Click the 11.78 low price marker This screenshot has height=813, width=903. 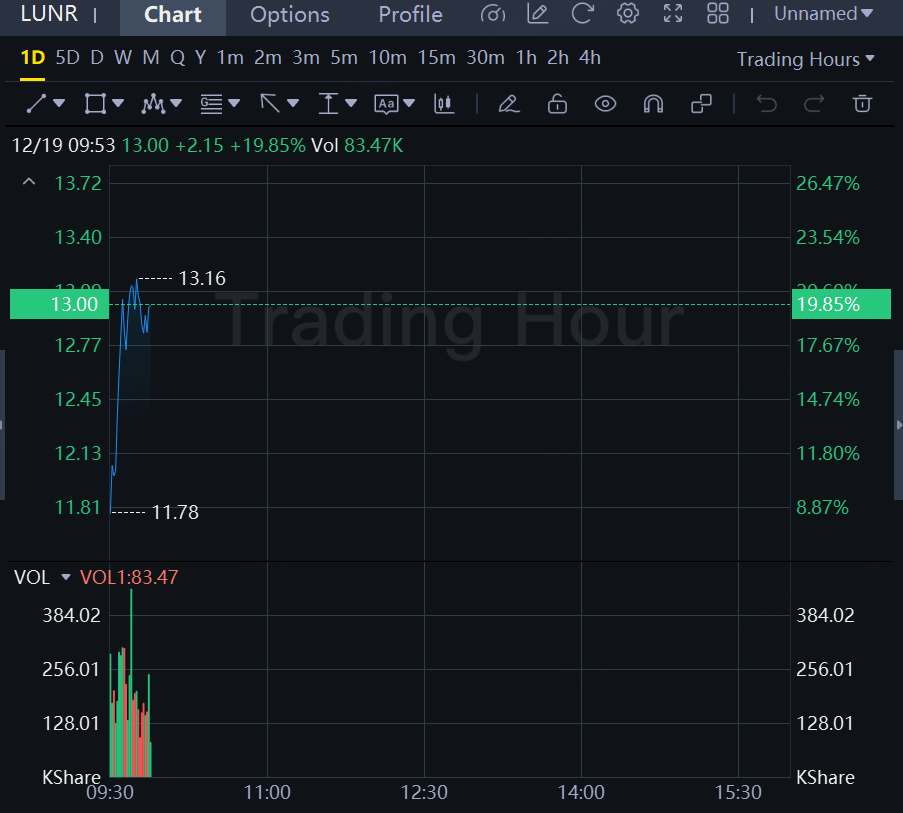(x=175, y=512)
